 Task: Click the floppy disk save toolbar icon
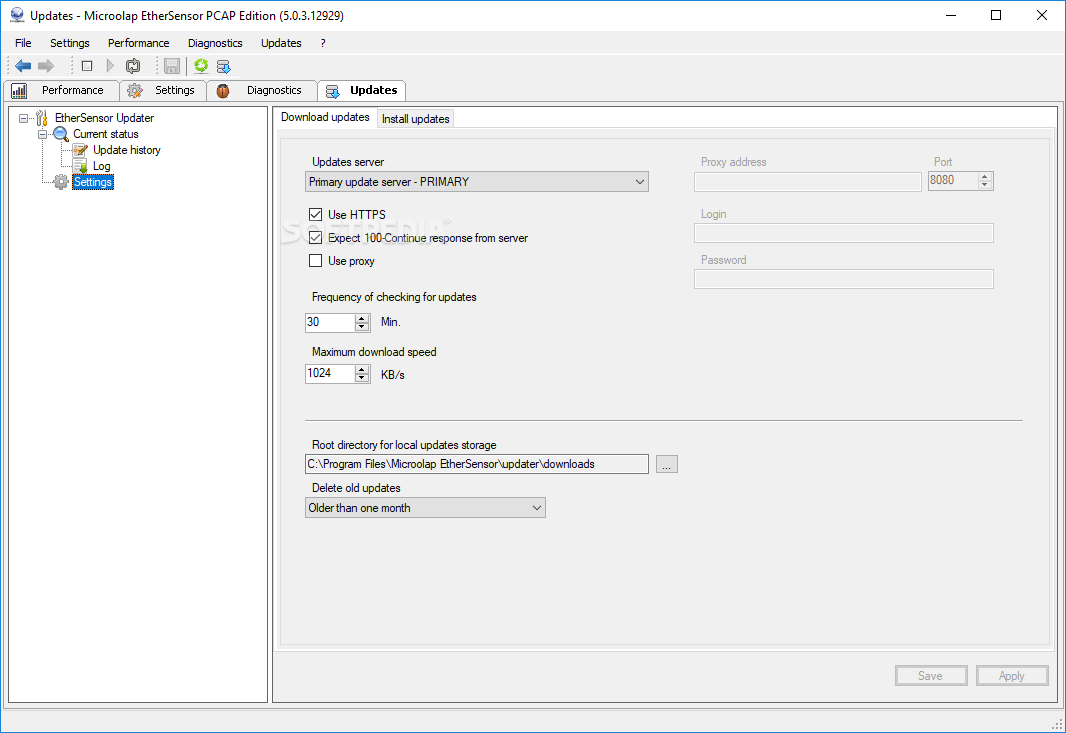(172, 66)
